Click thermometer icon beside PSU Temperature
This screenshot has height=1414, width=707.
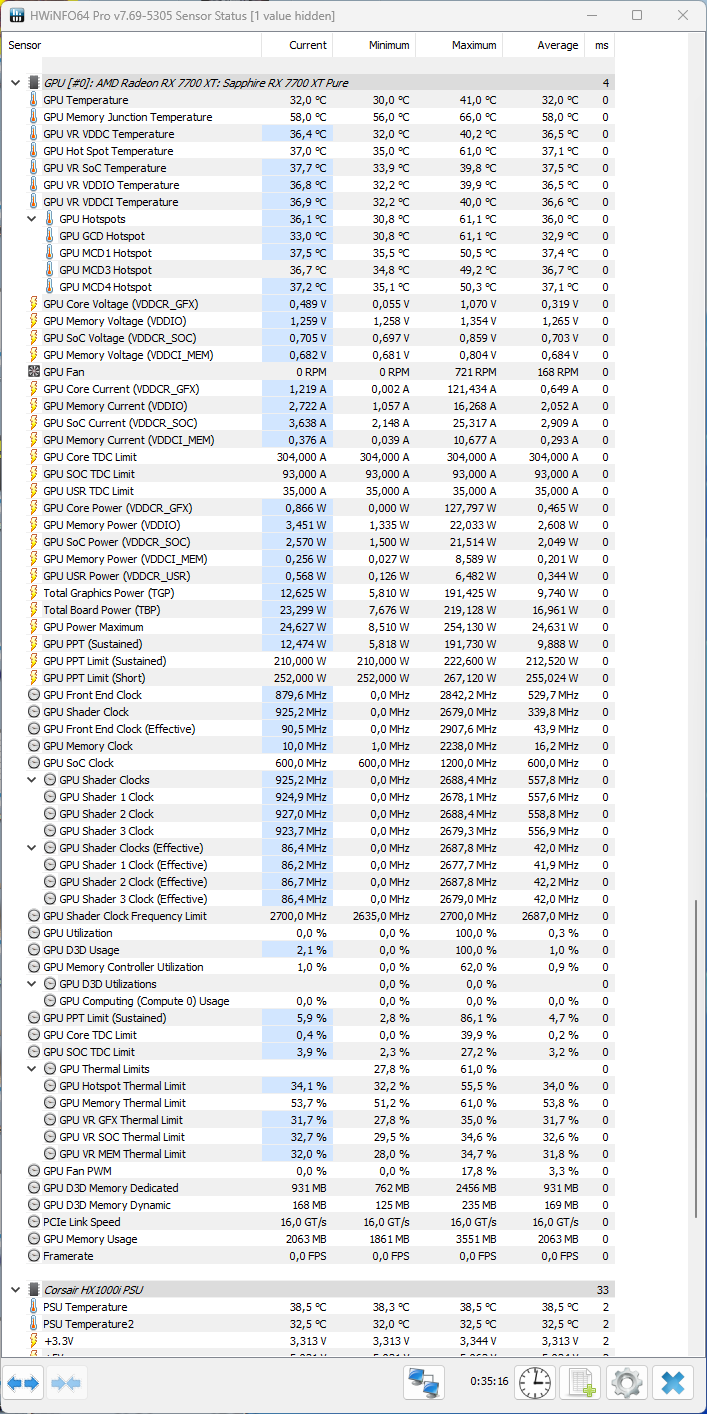coord(33,1307)
